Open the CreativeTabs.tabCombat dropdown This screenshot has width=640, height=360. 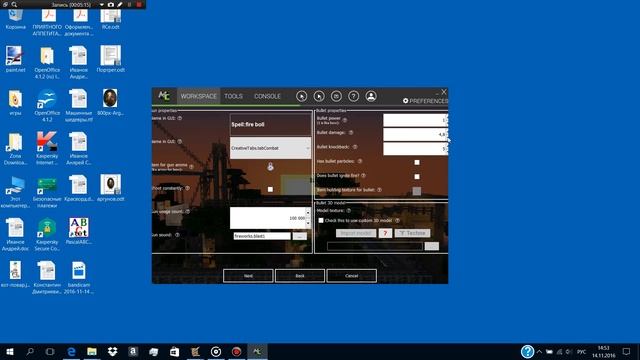tap(270, 148)
